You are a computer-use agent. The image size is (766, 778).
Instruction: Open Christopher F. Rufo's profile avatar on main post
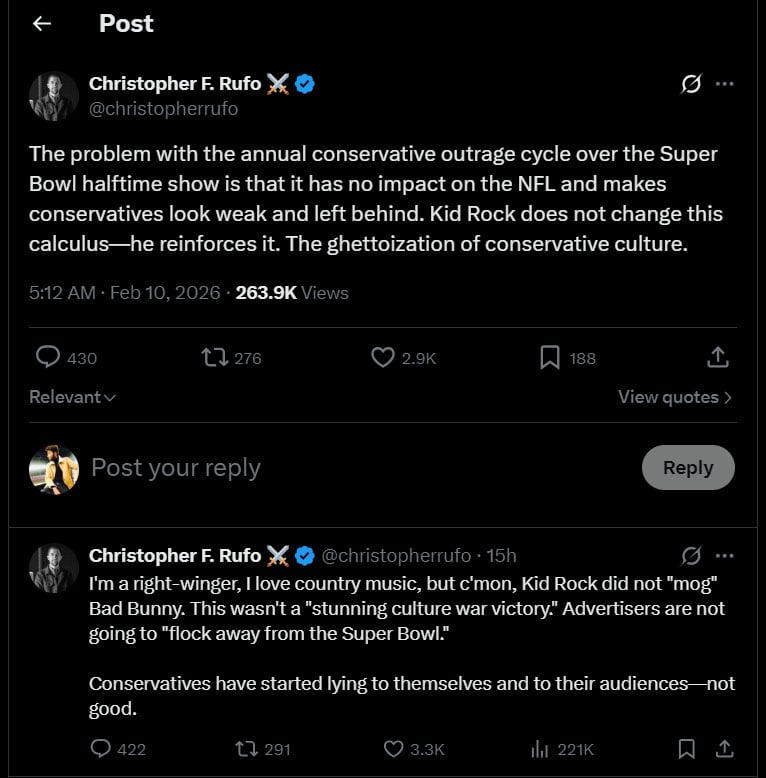(x=54, y=96)
